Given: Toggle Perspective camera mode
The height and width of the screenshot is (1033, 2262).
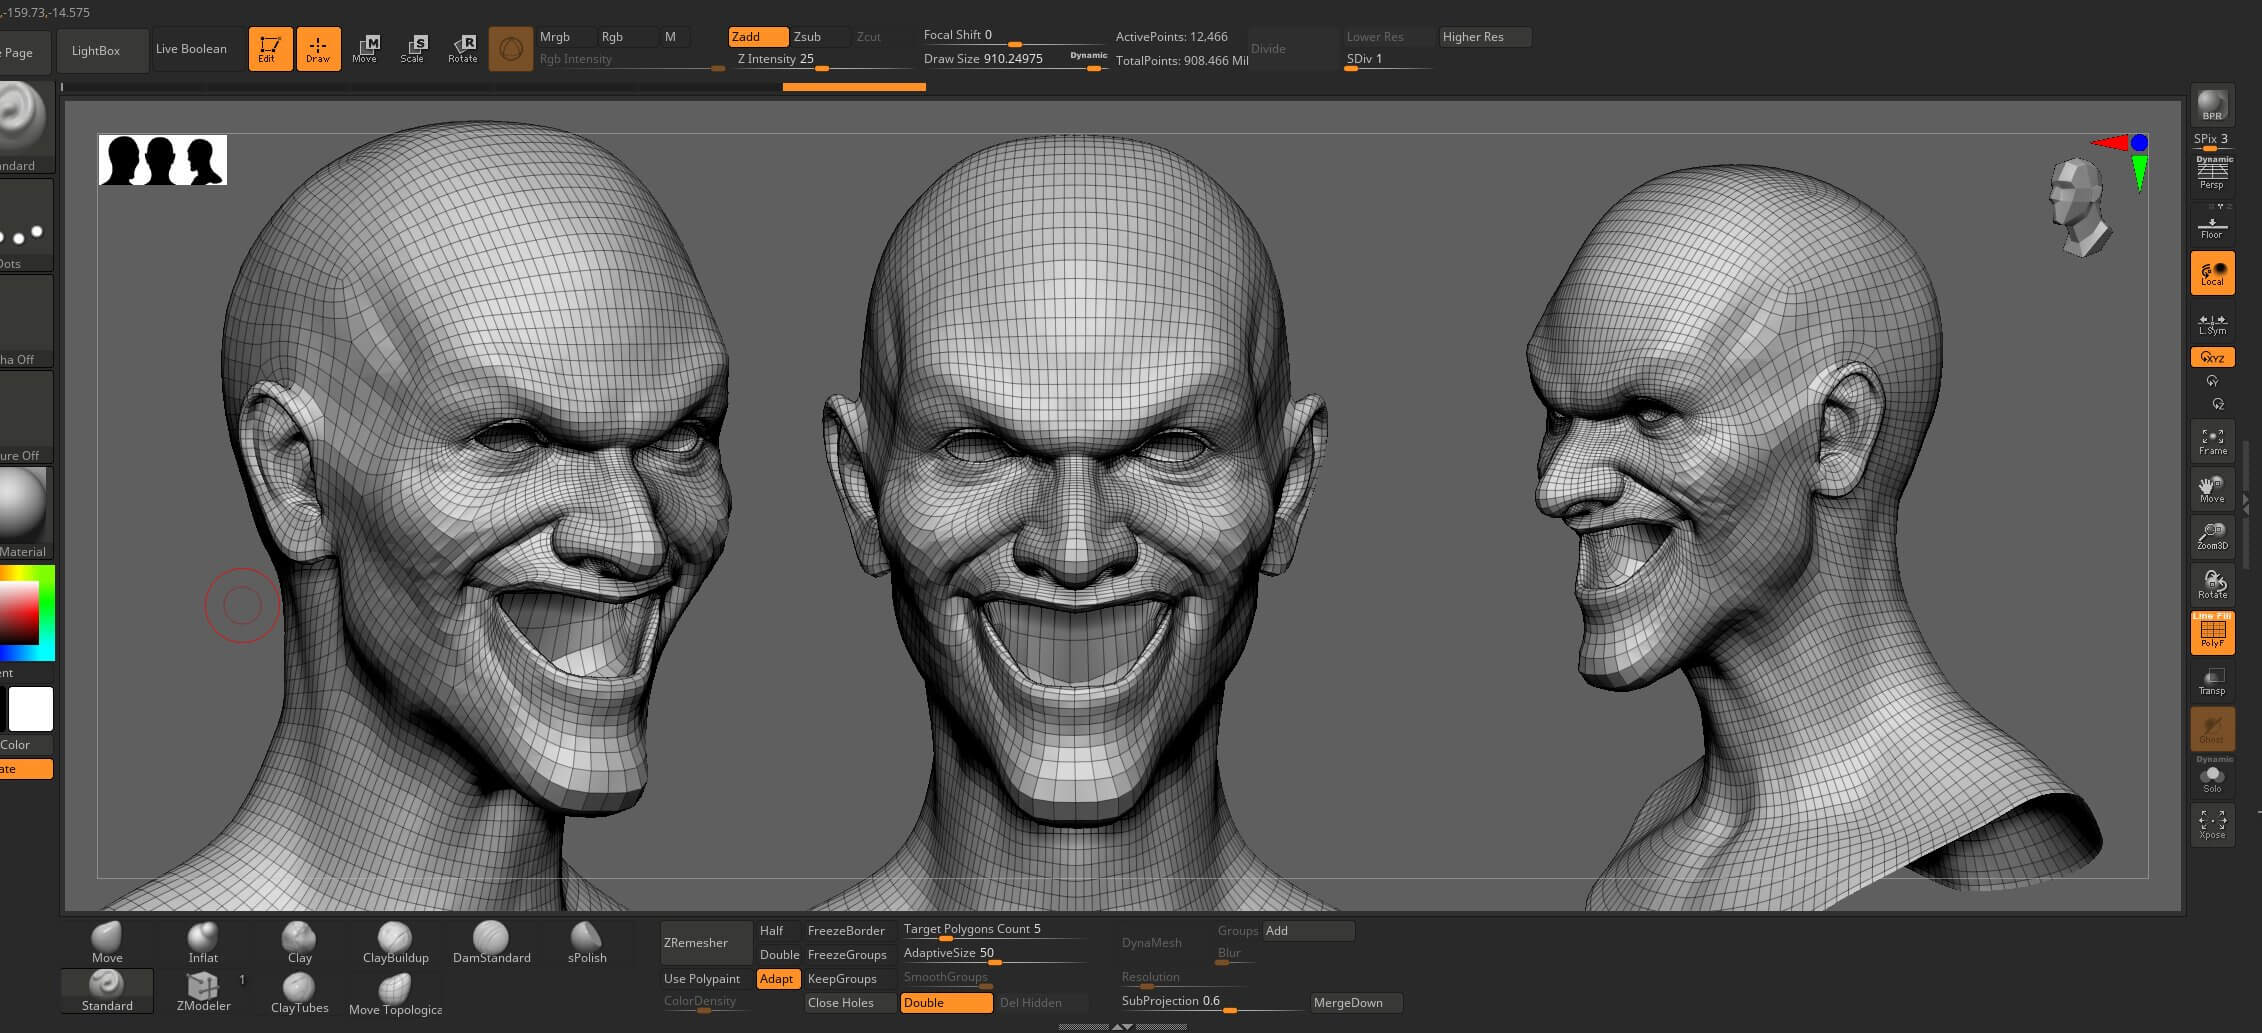Looking at the screenshot, I should pyautogui.click(x=2212, y=174).
